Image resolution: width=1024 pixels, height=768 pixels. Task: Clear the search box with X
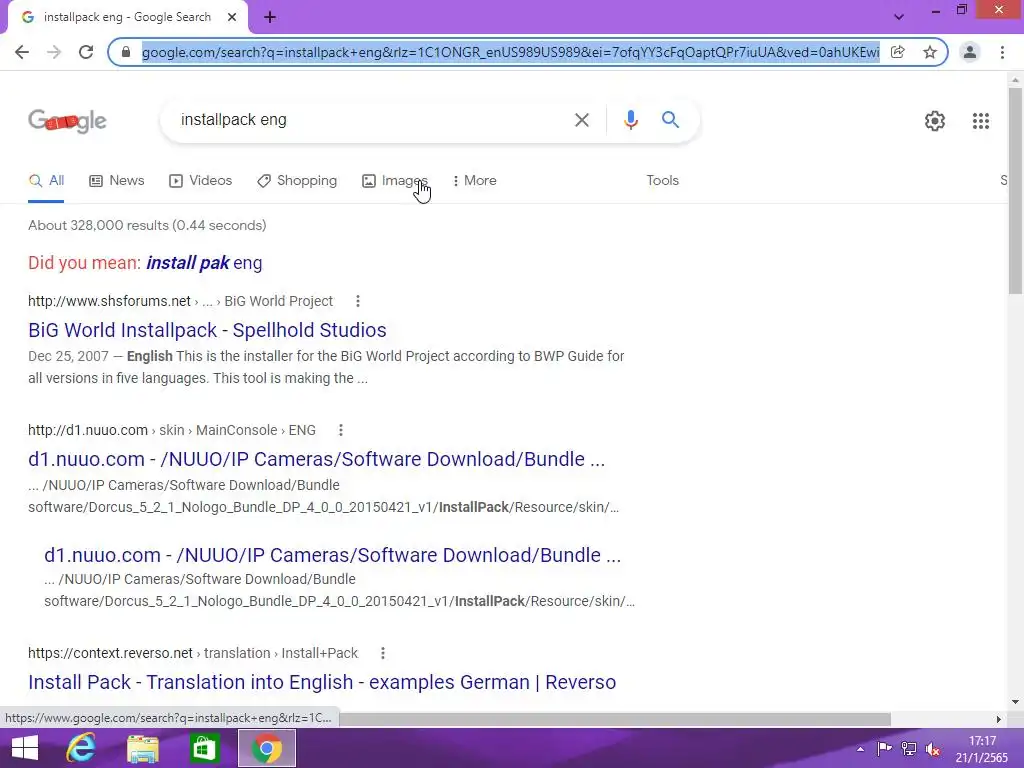point(581,120)
